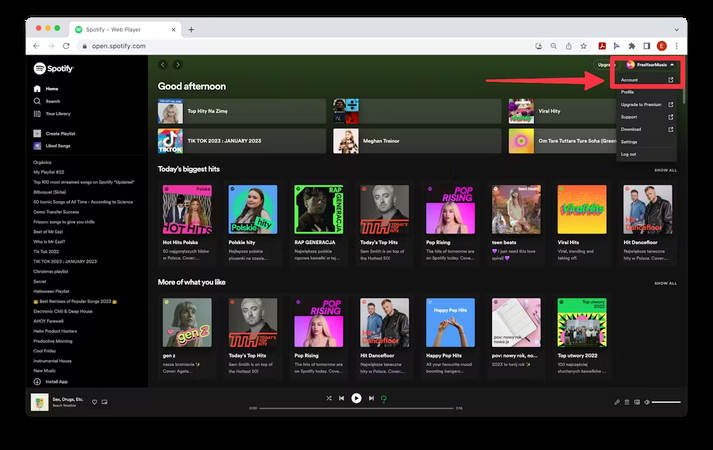Show all of Today's biggest hits

(665, 170)
